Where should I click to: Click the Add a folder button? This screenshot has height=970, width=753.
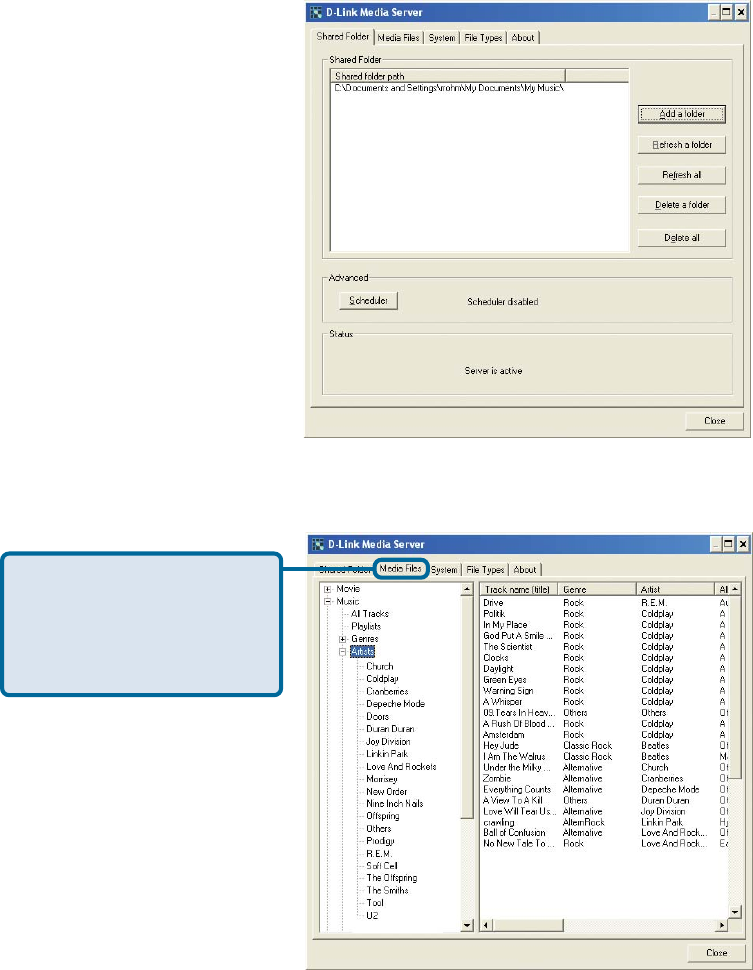tap(681, 114)
